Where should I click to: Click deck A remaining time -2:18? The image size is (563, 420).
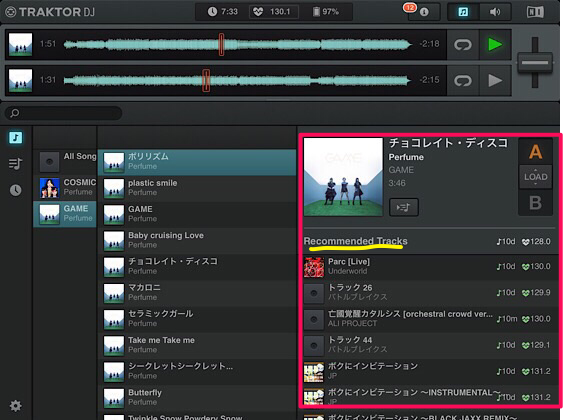429,44
